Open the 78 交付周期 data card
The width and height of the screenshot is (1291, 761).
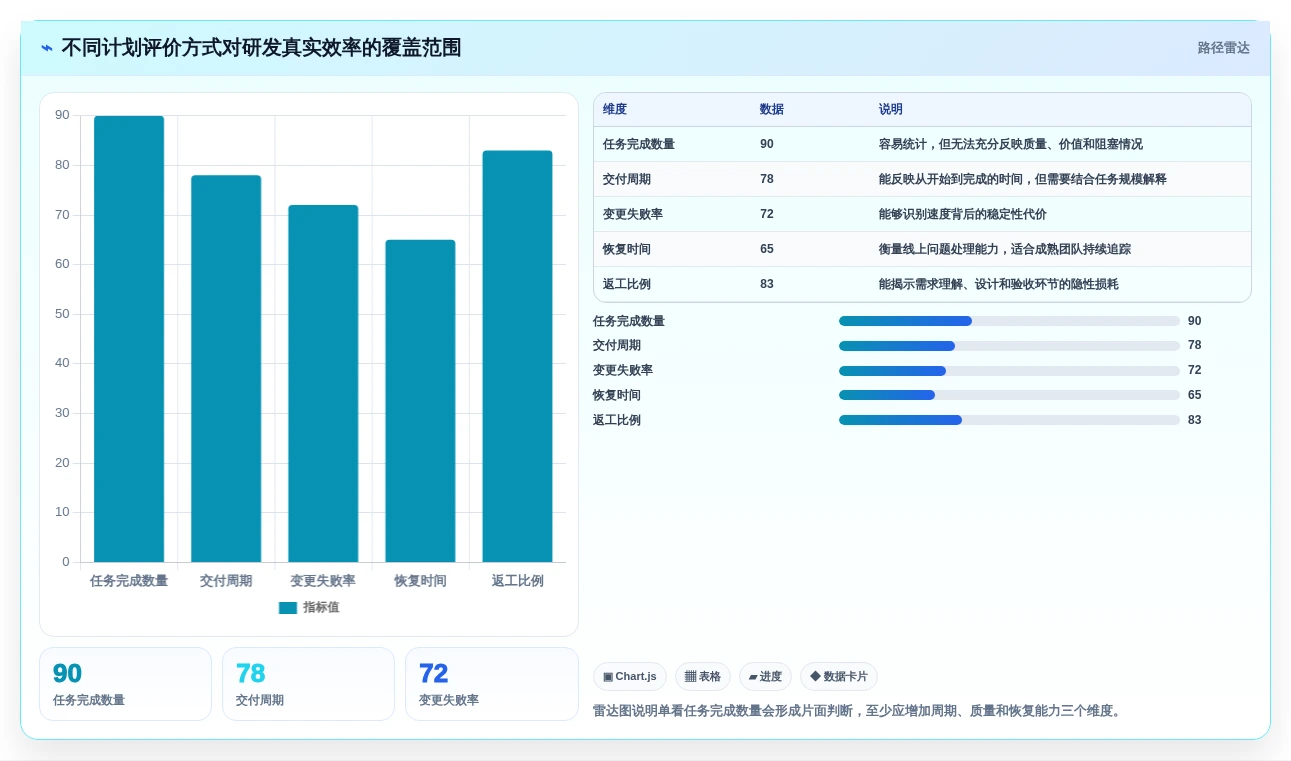pyautogui.click(x=308, y=684)
